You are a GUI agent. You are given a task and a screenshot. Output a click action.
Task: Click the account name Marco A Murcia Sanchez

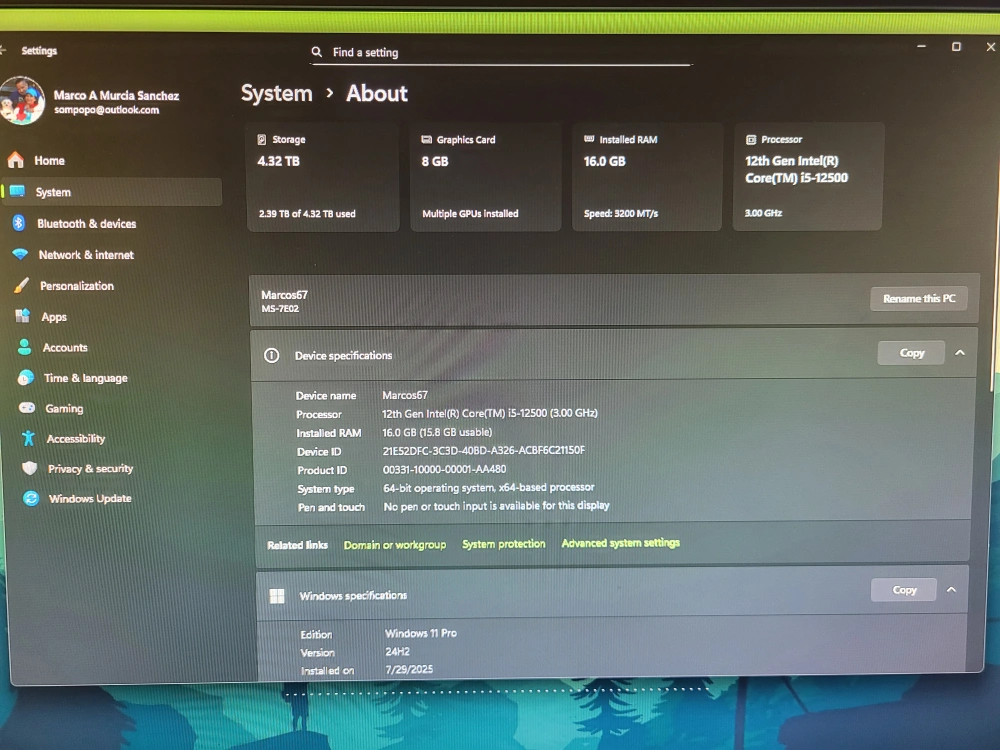(116, 96)
